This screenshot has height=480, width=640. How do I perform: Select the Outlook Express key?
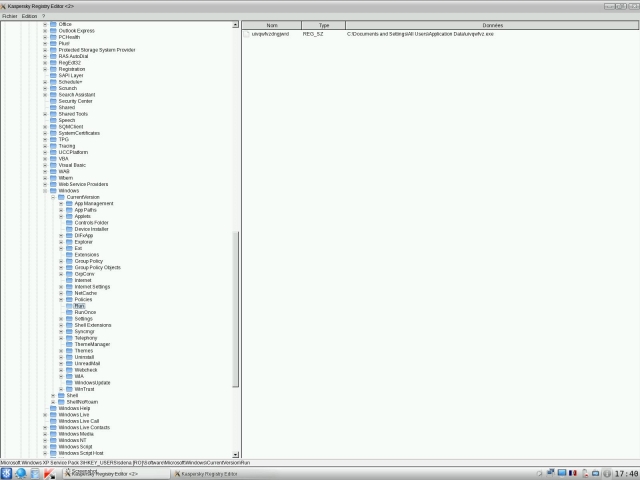[76, 31]
